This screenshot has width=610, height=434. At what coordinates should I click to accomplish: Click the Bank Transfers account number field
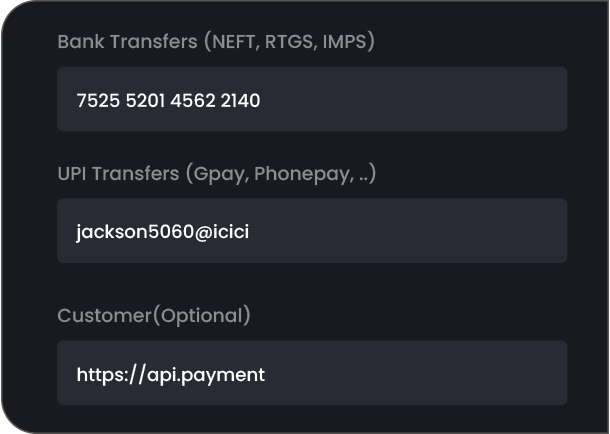click(311, 99)
